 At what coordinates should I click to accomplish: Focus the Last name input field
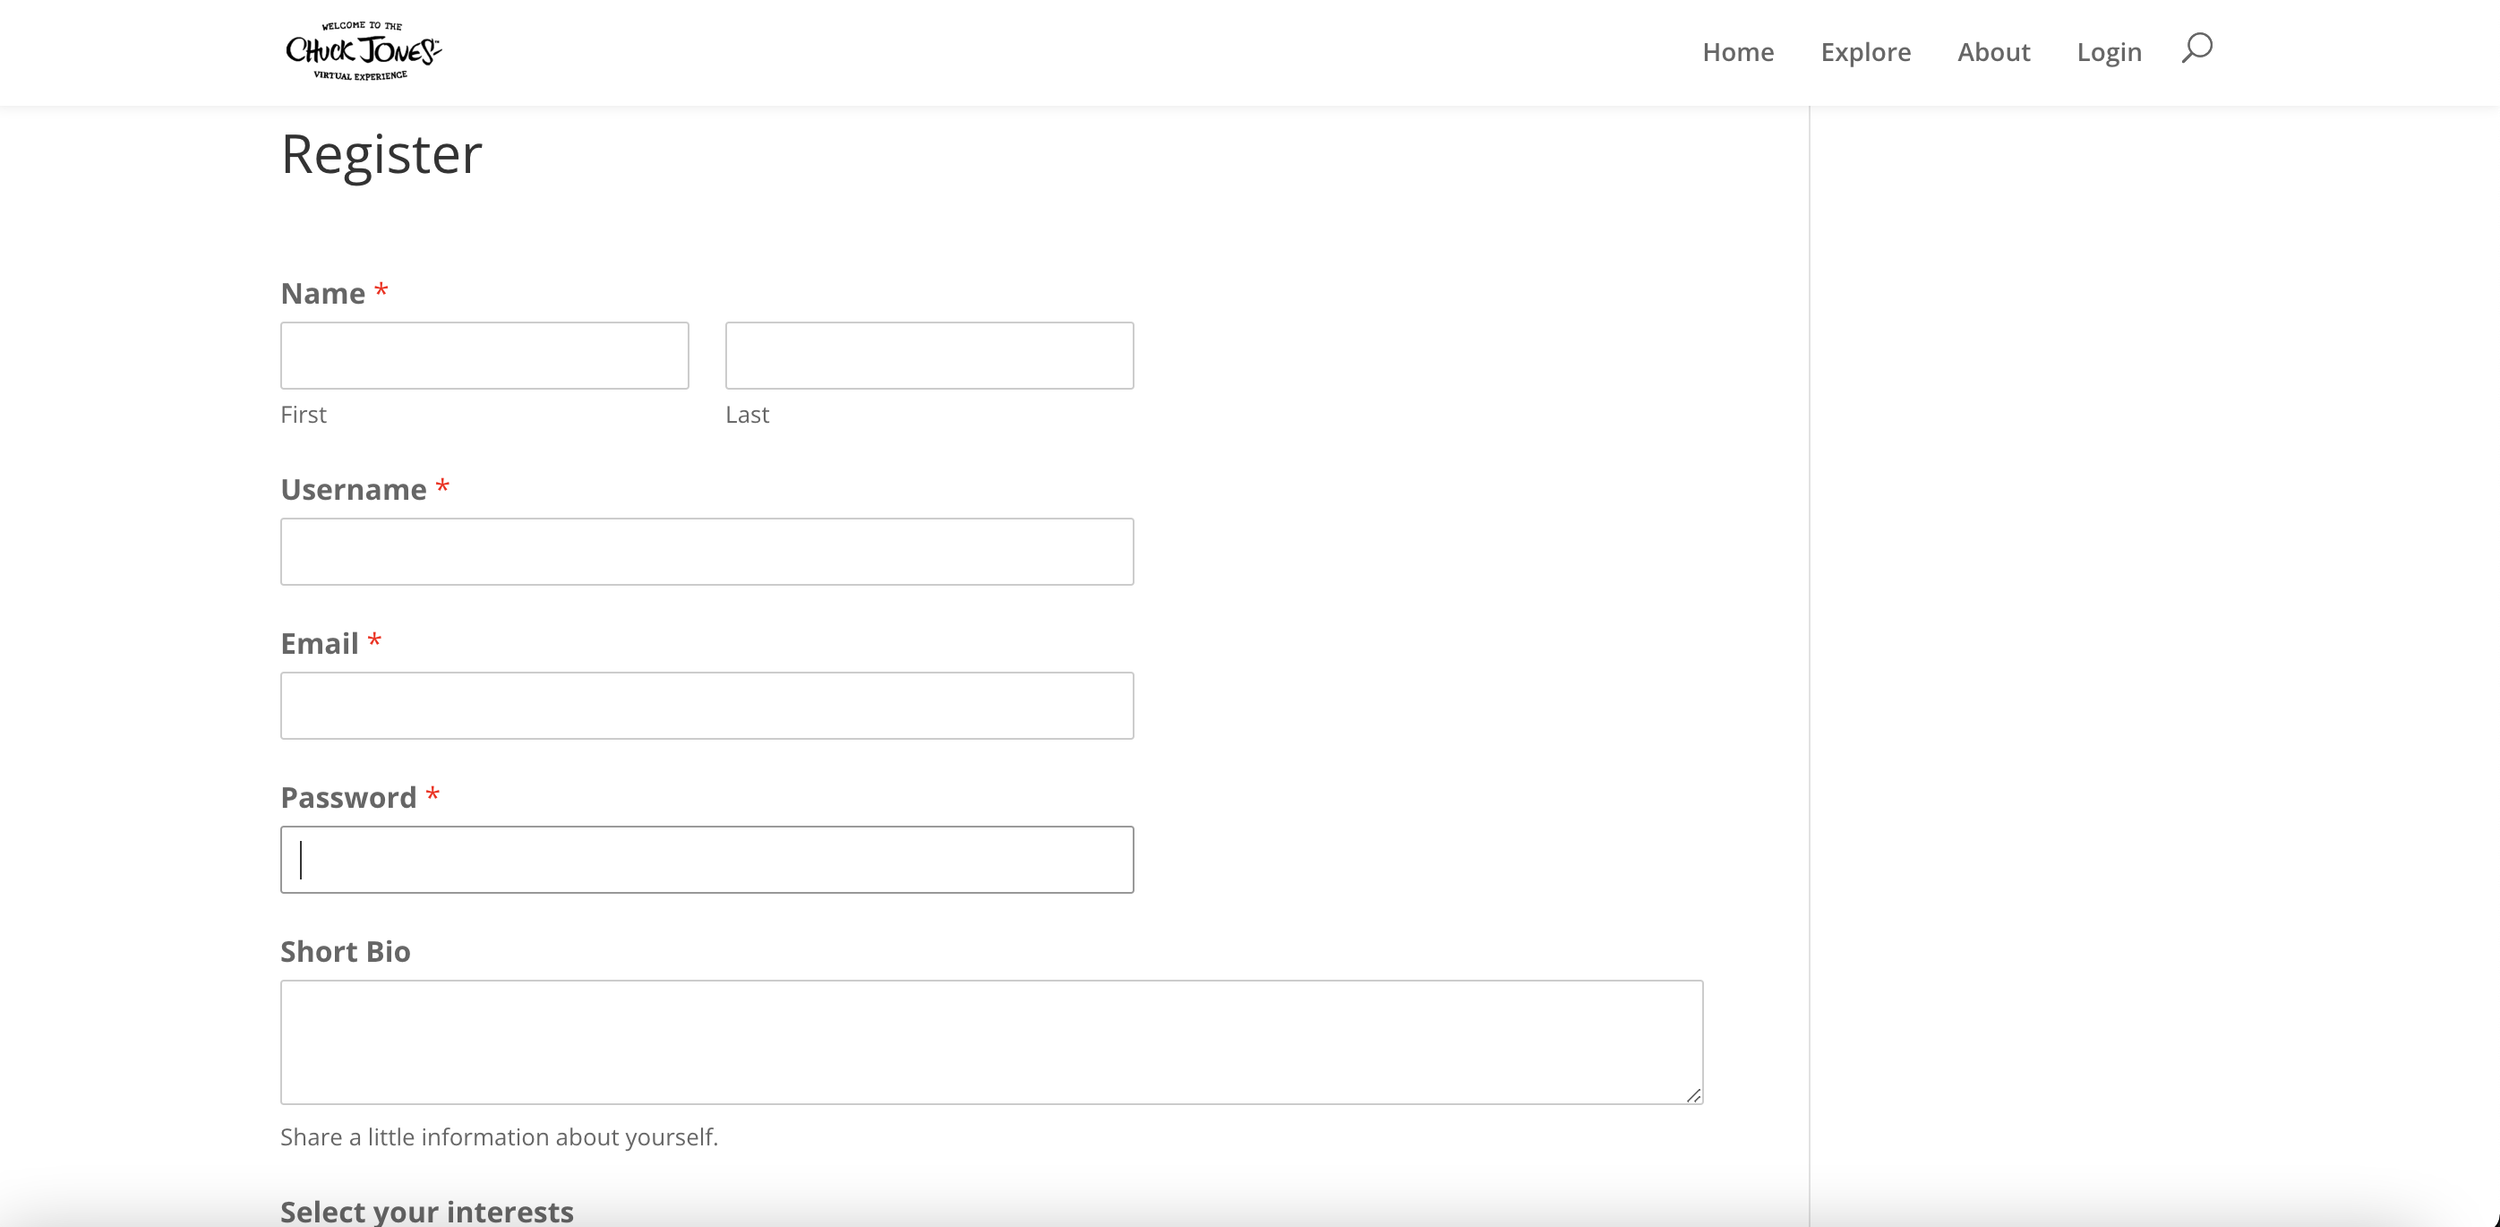(929, 355)
